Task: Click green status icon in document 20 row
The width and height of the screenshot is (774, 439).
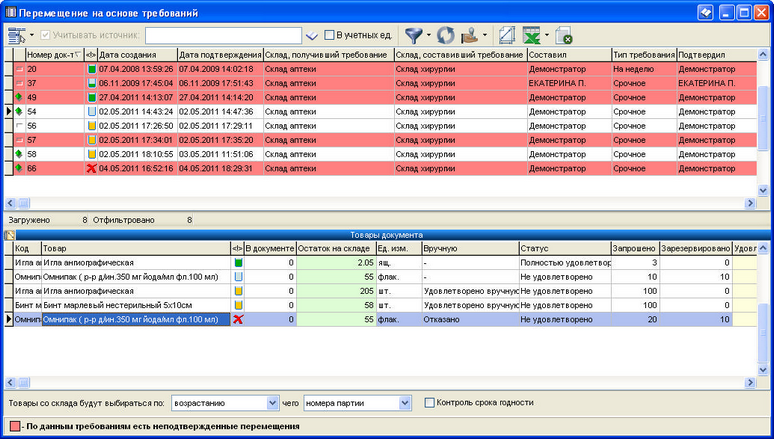Action: (91, 69)
